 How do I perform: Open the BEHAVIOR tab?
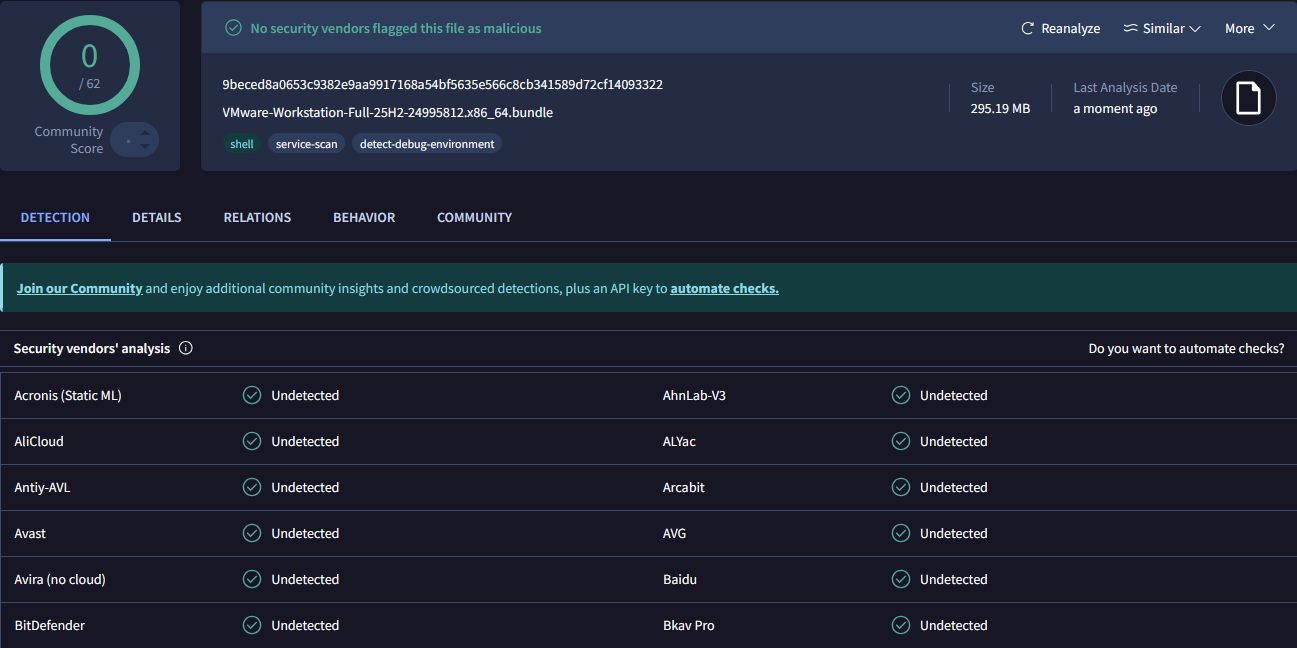(364, 218)
